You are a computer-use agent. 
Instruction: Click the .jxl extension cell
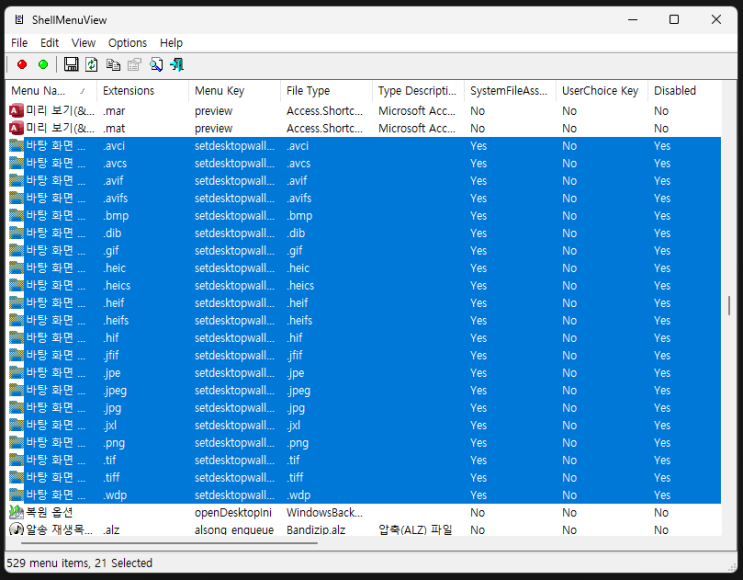coord(109,425)
